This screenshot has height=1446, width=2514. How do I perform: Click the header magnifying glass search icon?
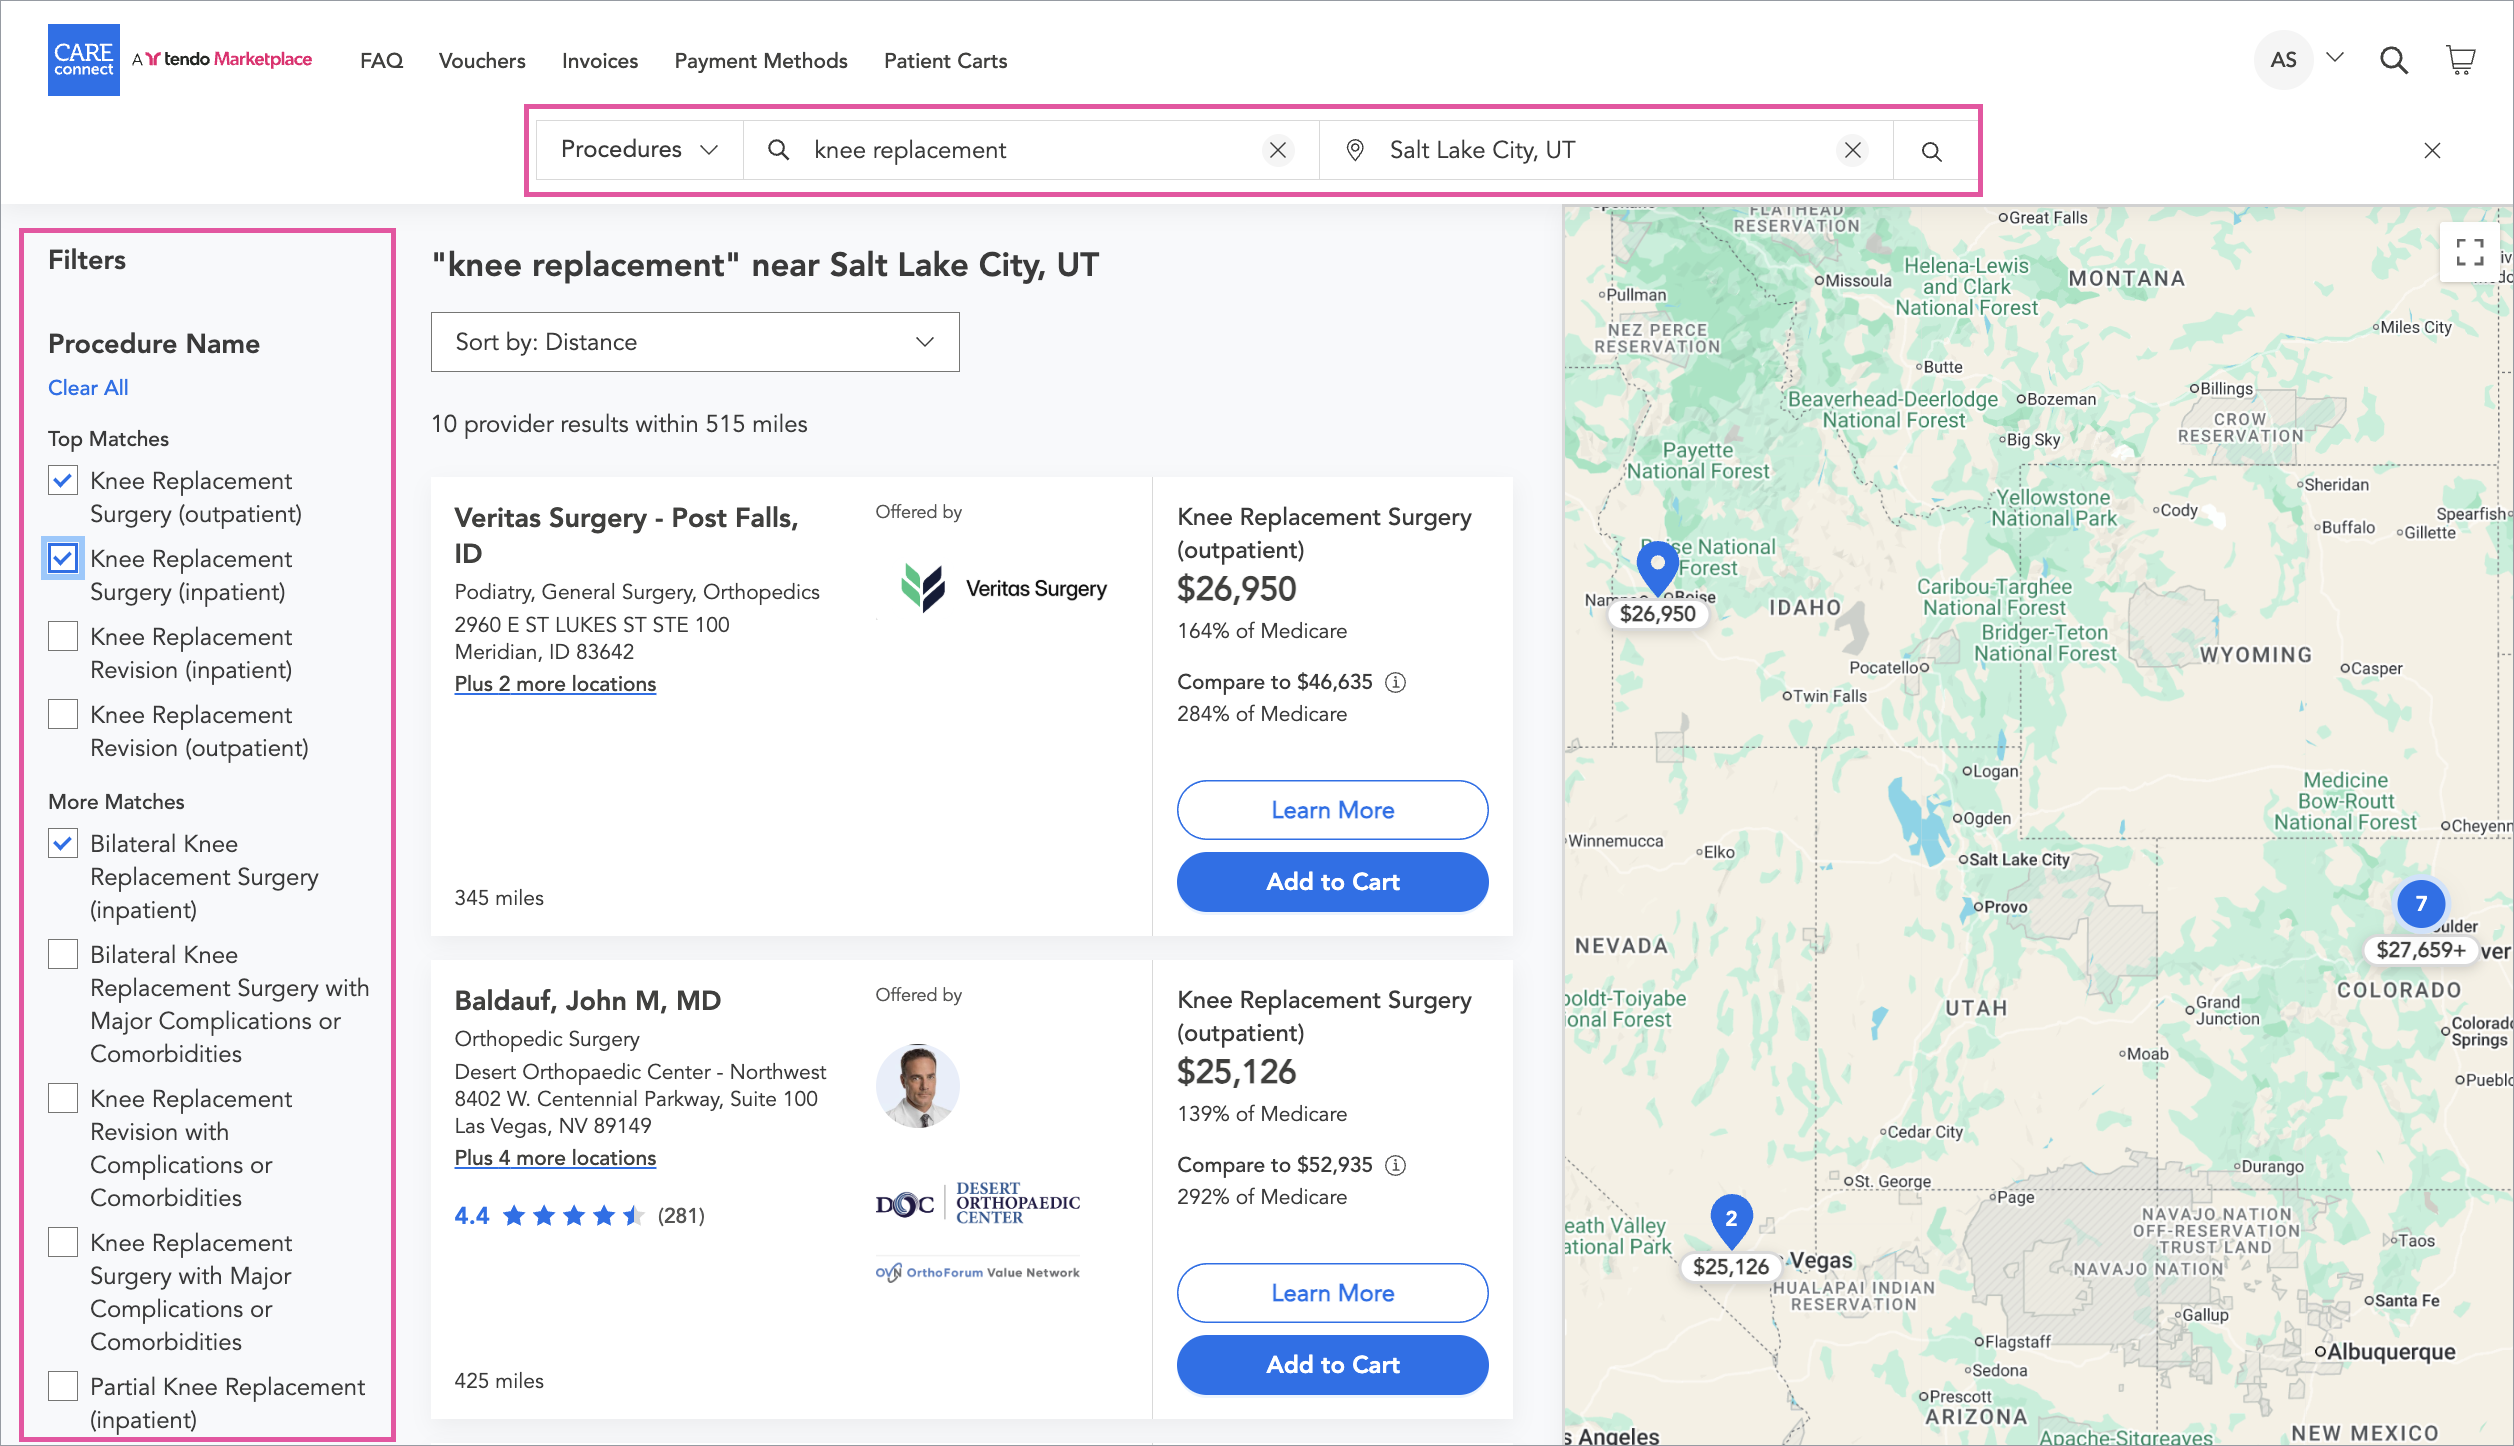pyautogui.click(x=2393, y=60)
